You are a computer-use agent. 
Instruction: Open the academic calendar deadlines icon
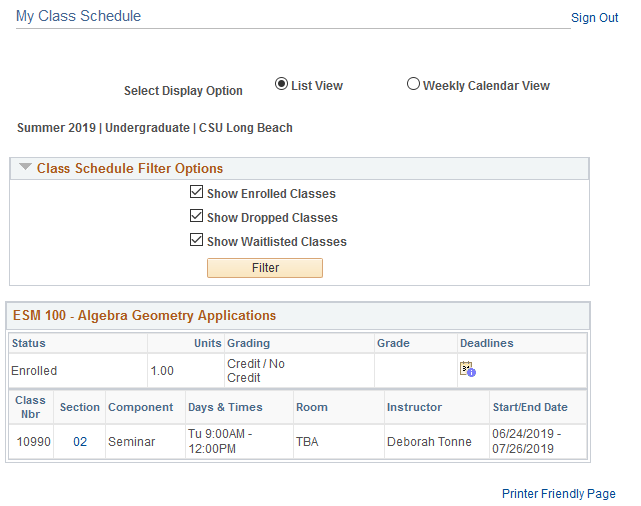[467, 369]
